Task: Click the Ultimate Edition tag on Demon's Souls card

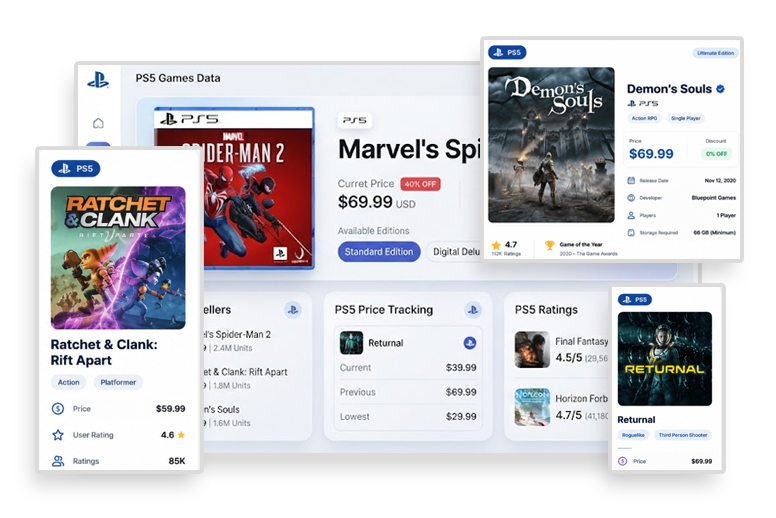Action: 716,53
